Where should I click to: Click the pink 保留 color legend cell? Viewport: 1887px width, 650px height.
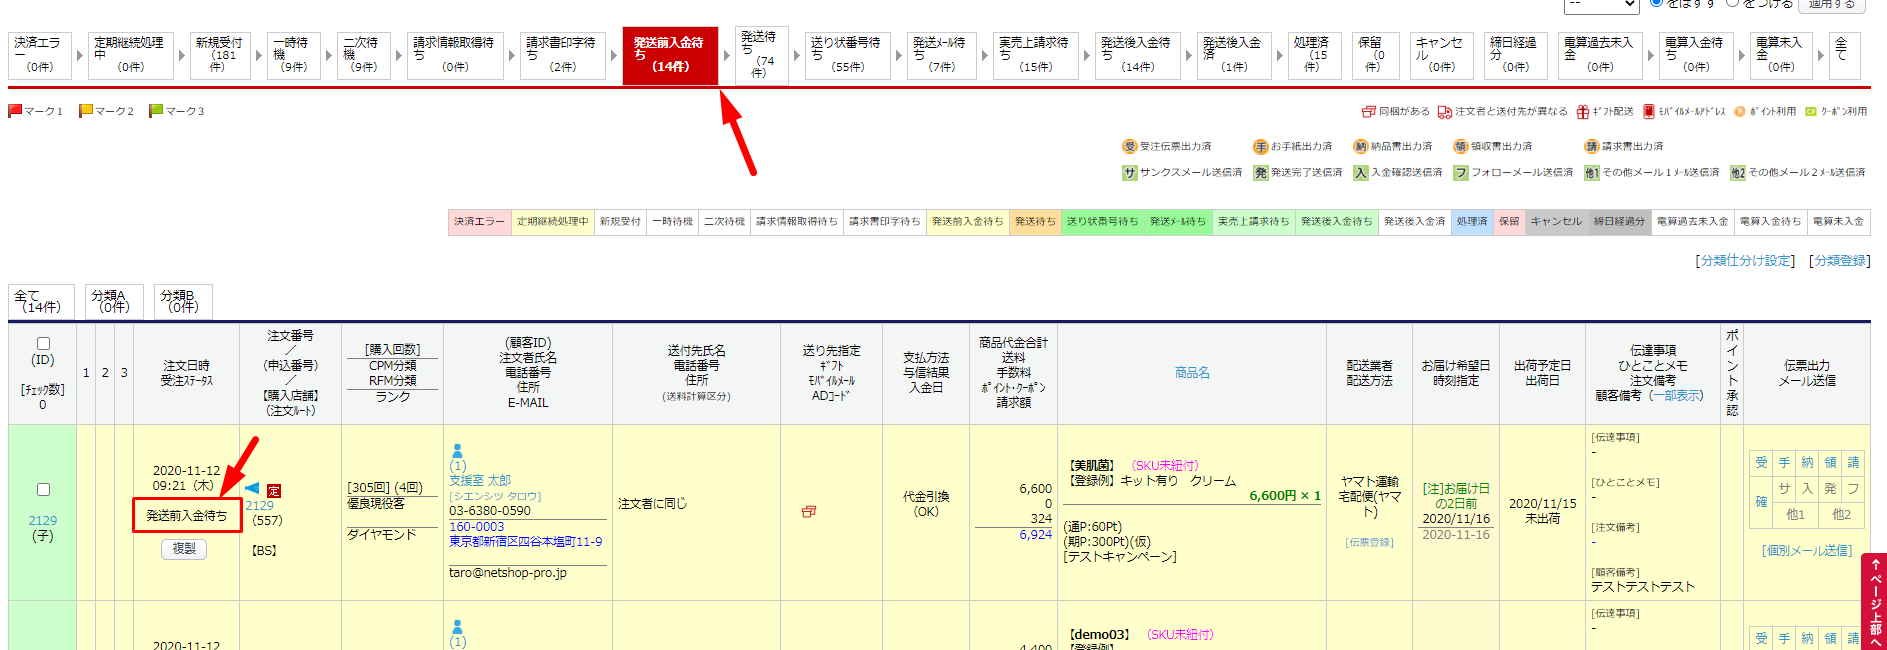coord(1508,222)
